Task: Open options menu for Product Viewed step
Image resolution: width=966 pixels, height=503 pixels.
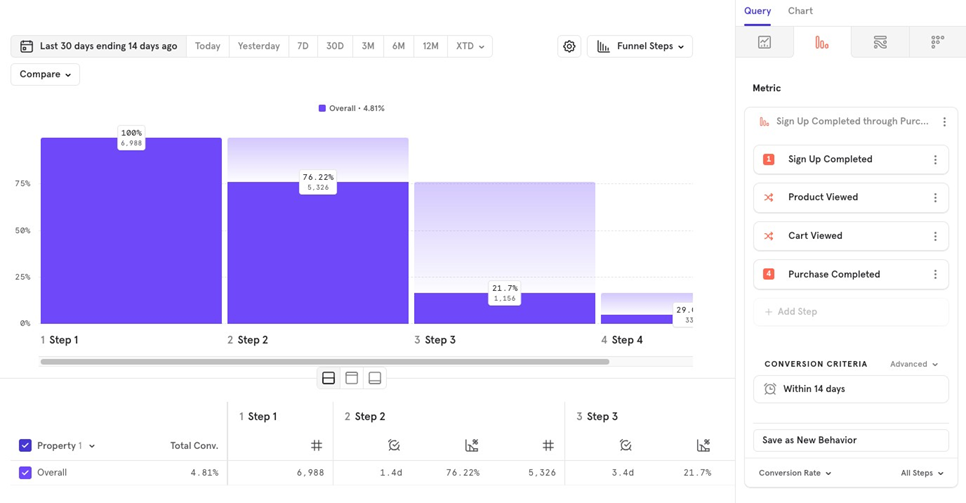Action: coord(935,198)
